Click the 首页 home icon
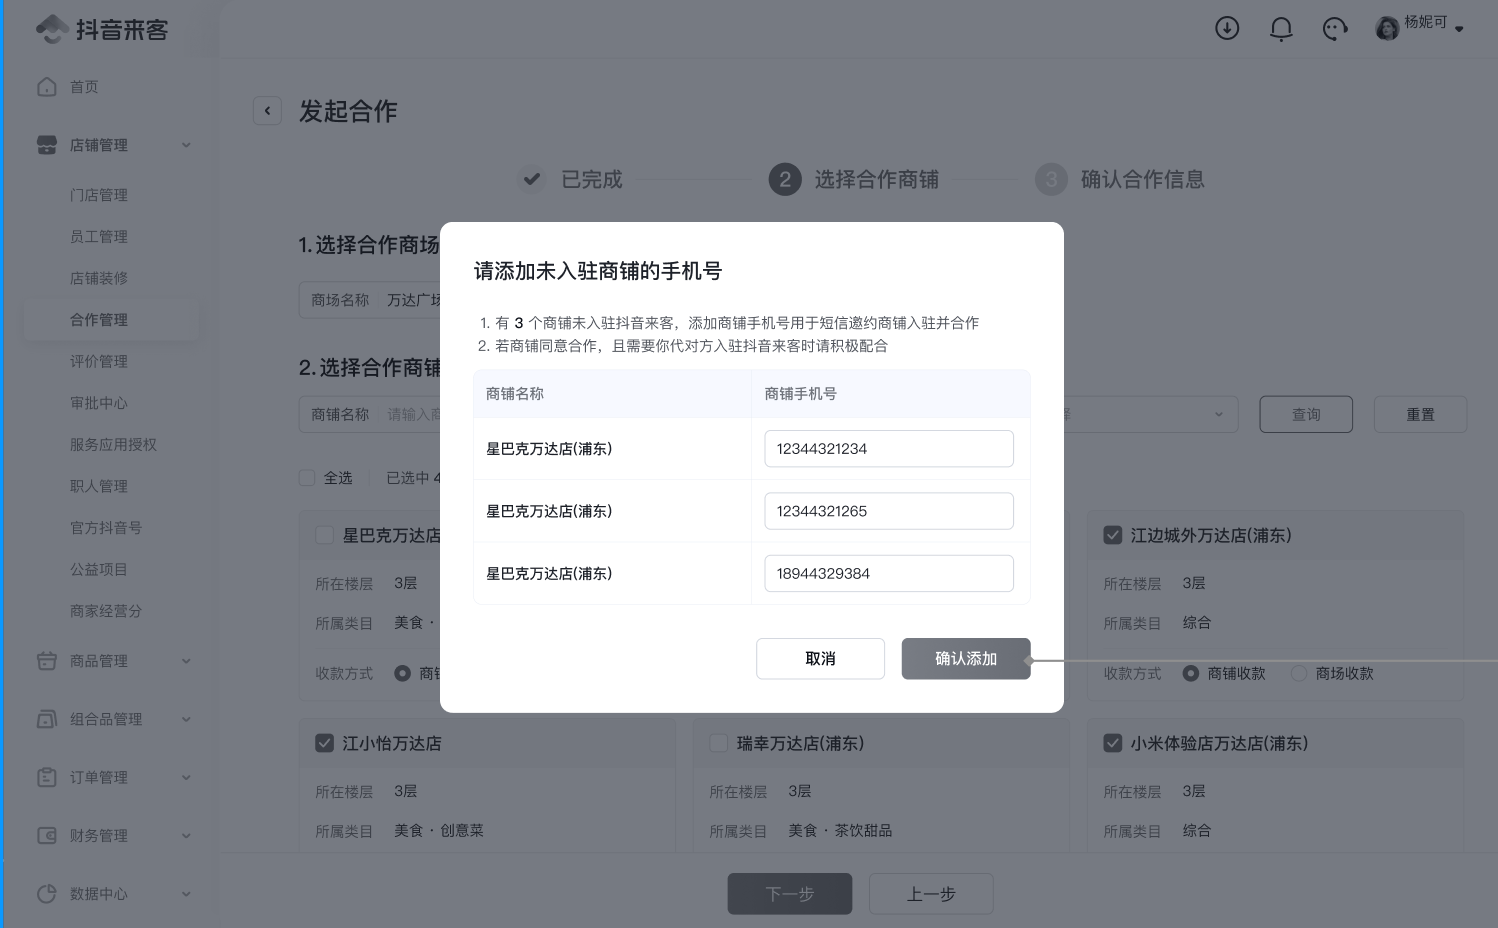The height and width of the screenshot is (928, 1498). (47, 87)
